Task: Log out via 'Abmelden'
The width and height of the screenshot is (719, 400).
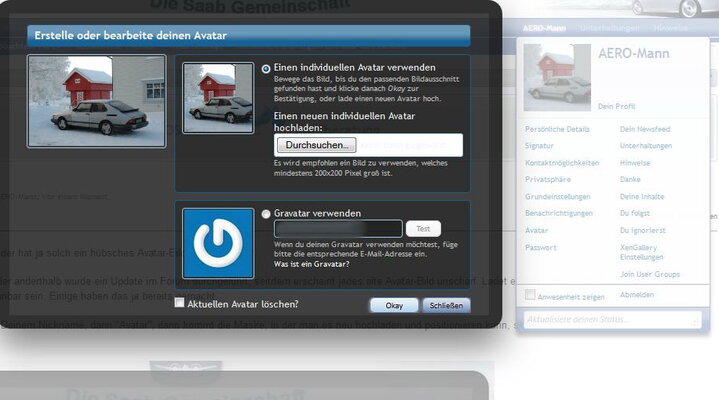Action: tap(636, 294)
